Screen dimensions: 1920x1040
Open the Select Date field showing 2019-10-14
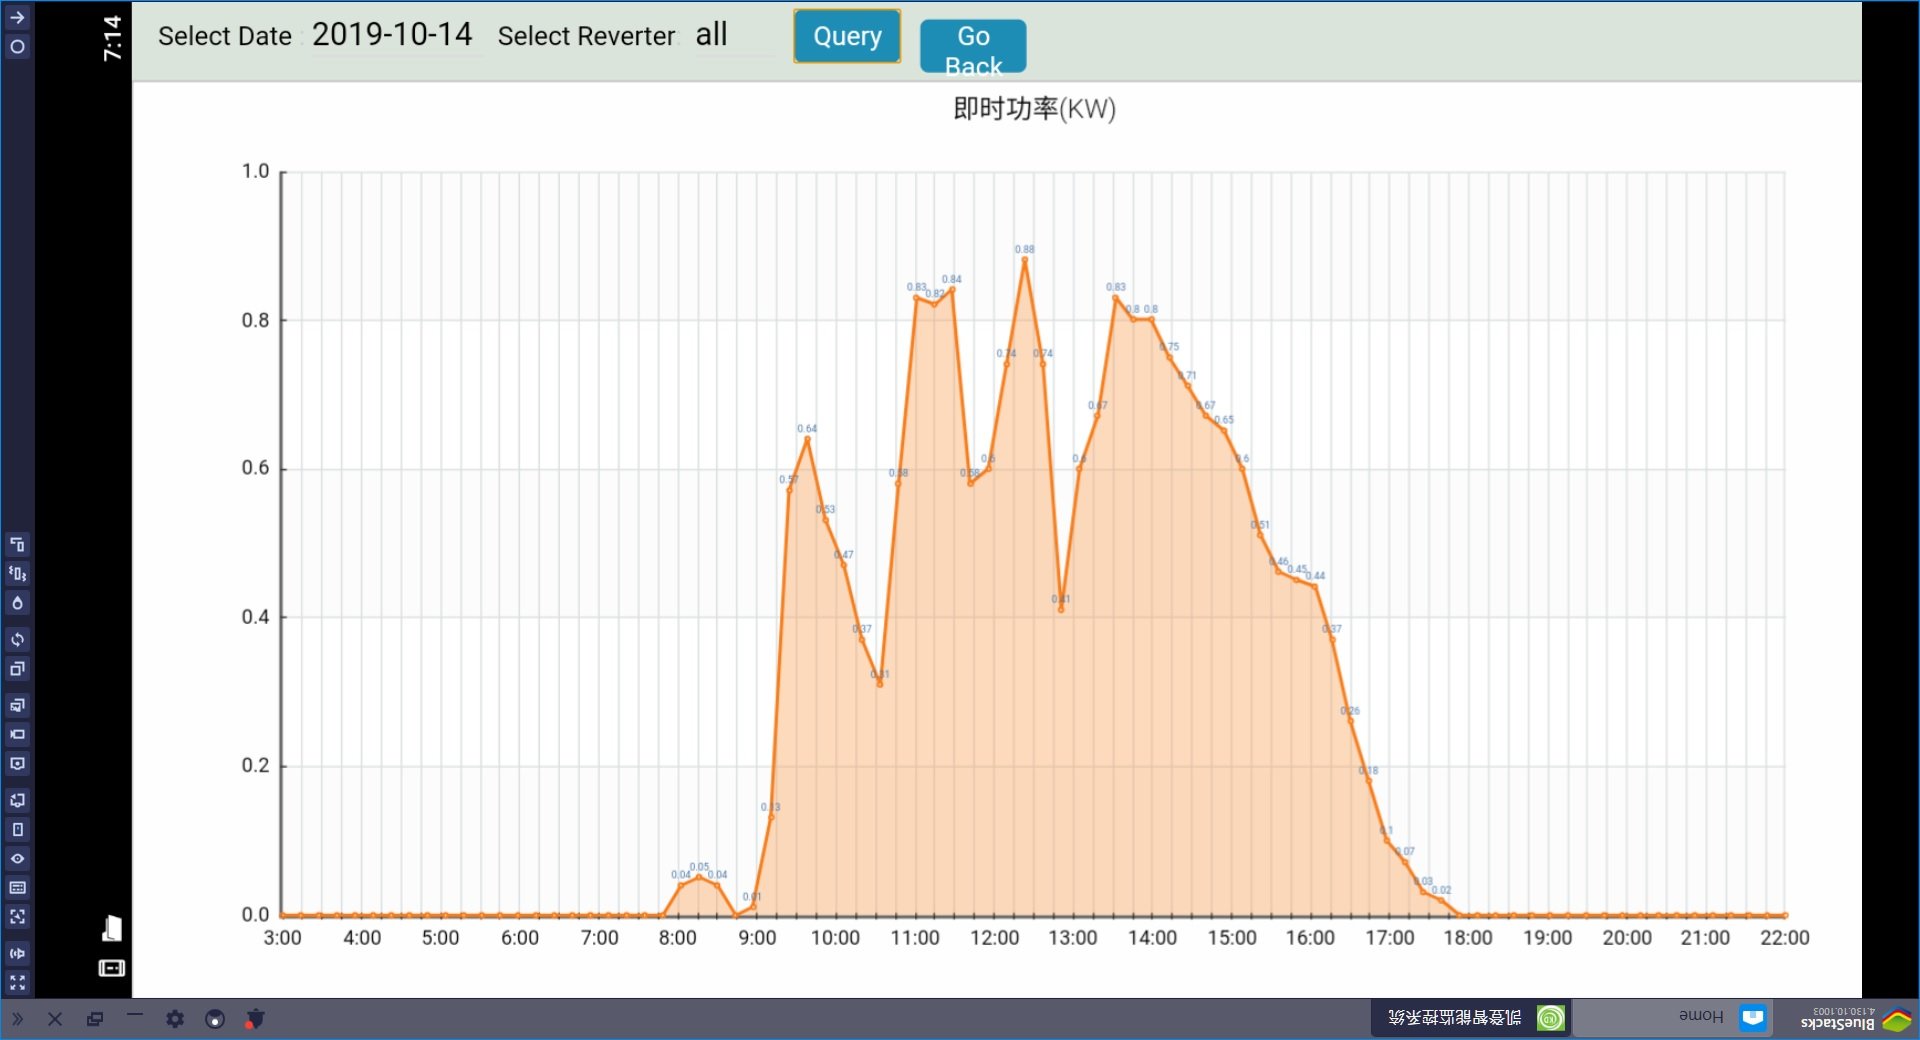392,35
